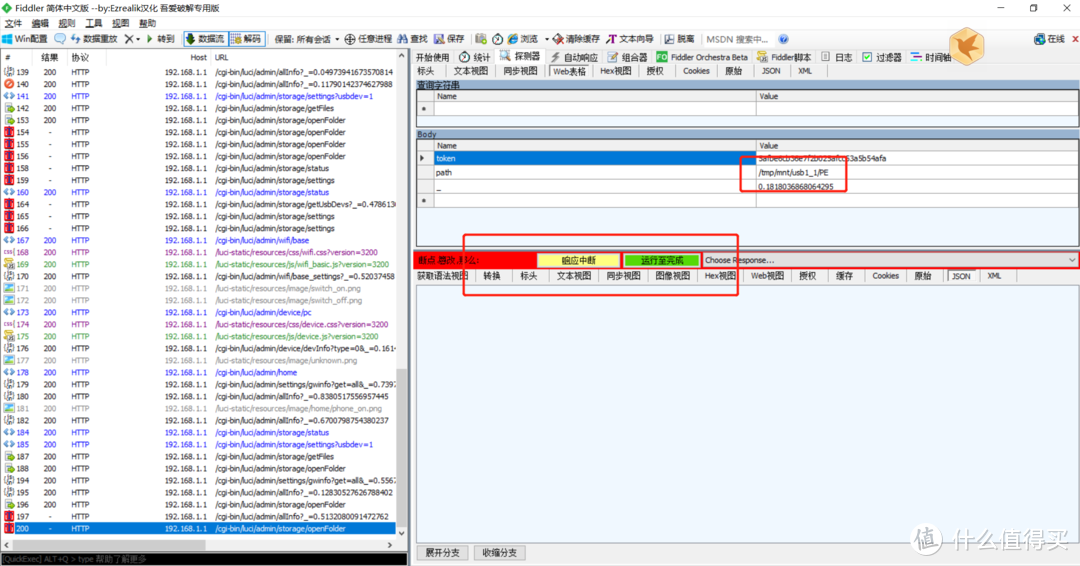Open the X remove dropdown arrow
This screenshot has height=566, width=1080.
click(138, 39)
